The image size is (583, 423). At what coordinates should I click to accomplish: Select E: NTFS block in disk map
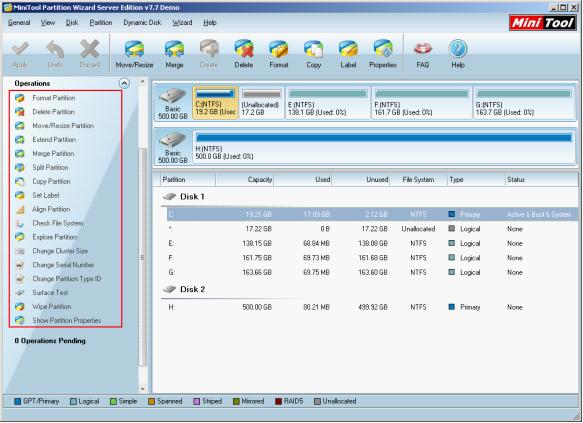pyautogui.click(x=328, y=103)
